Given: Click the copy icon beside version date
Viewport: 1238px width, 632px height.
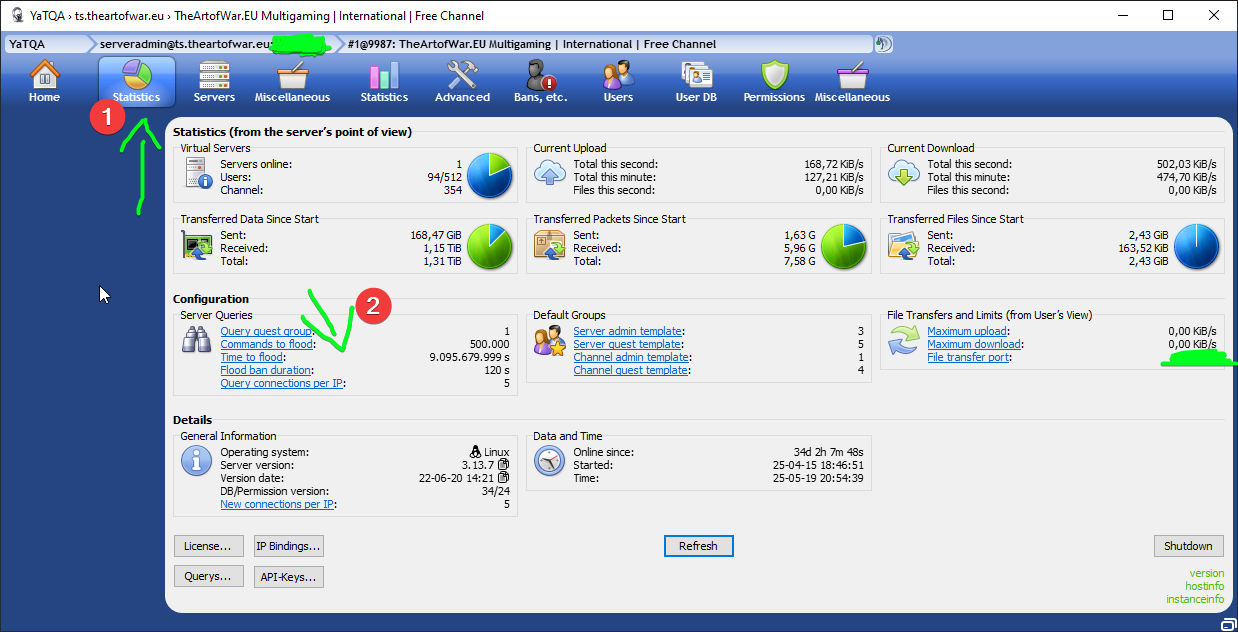Looking at the screenshot, I should click(x=504, y=478).
